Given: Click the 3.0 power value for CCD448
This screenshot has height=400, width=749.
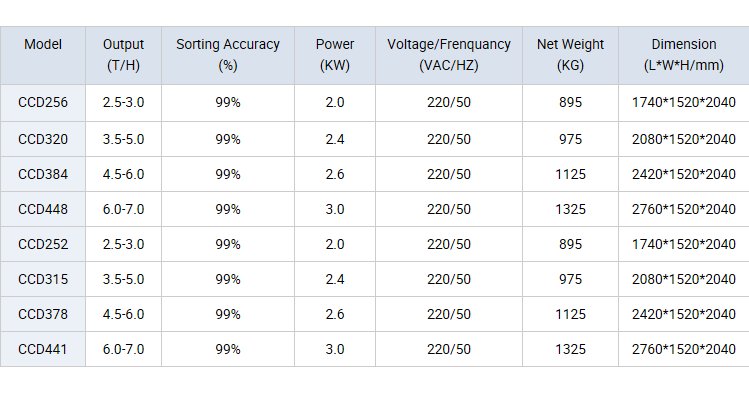Looking at the screenshot, I should (x=335, y=209).
